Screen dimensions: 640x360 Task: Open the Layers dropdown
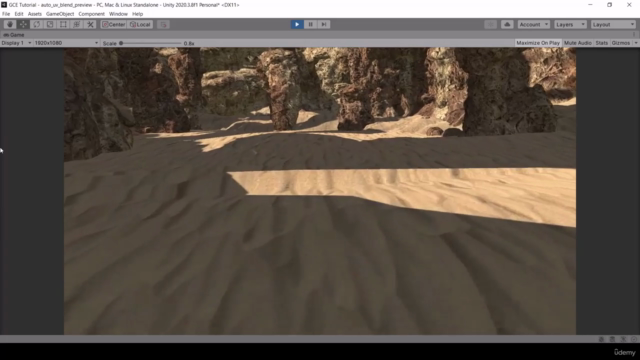[x=570, y=24]
